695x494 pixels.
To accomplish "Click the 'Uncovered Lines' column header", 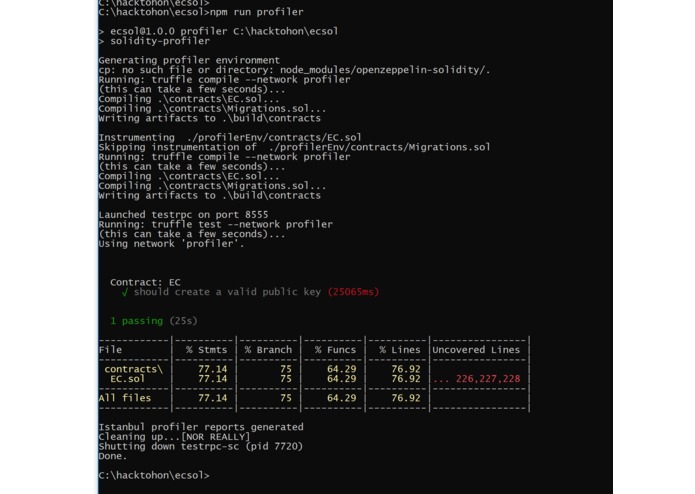I will 476,350.
